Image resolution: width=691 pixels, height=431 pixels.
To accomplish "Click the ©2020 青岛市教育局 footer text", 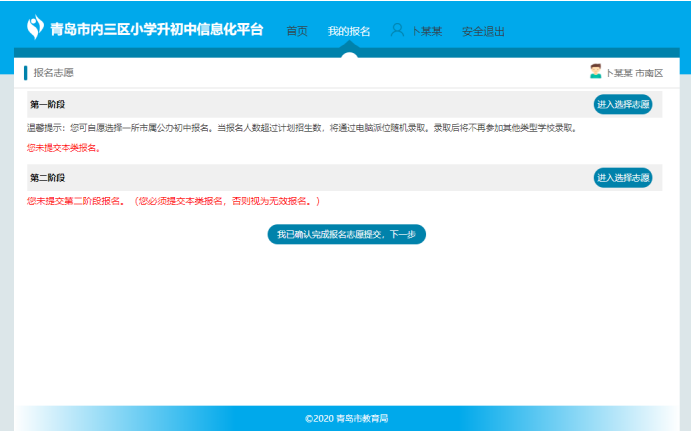I will [346, 418].
